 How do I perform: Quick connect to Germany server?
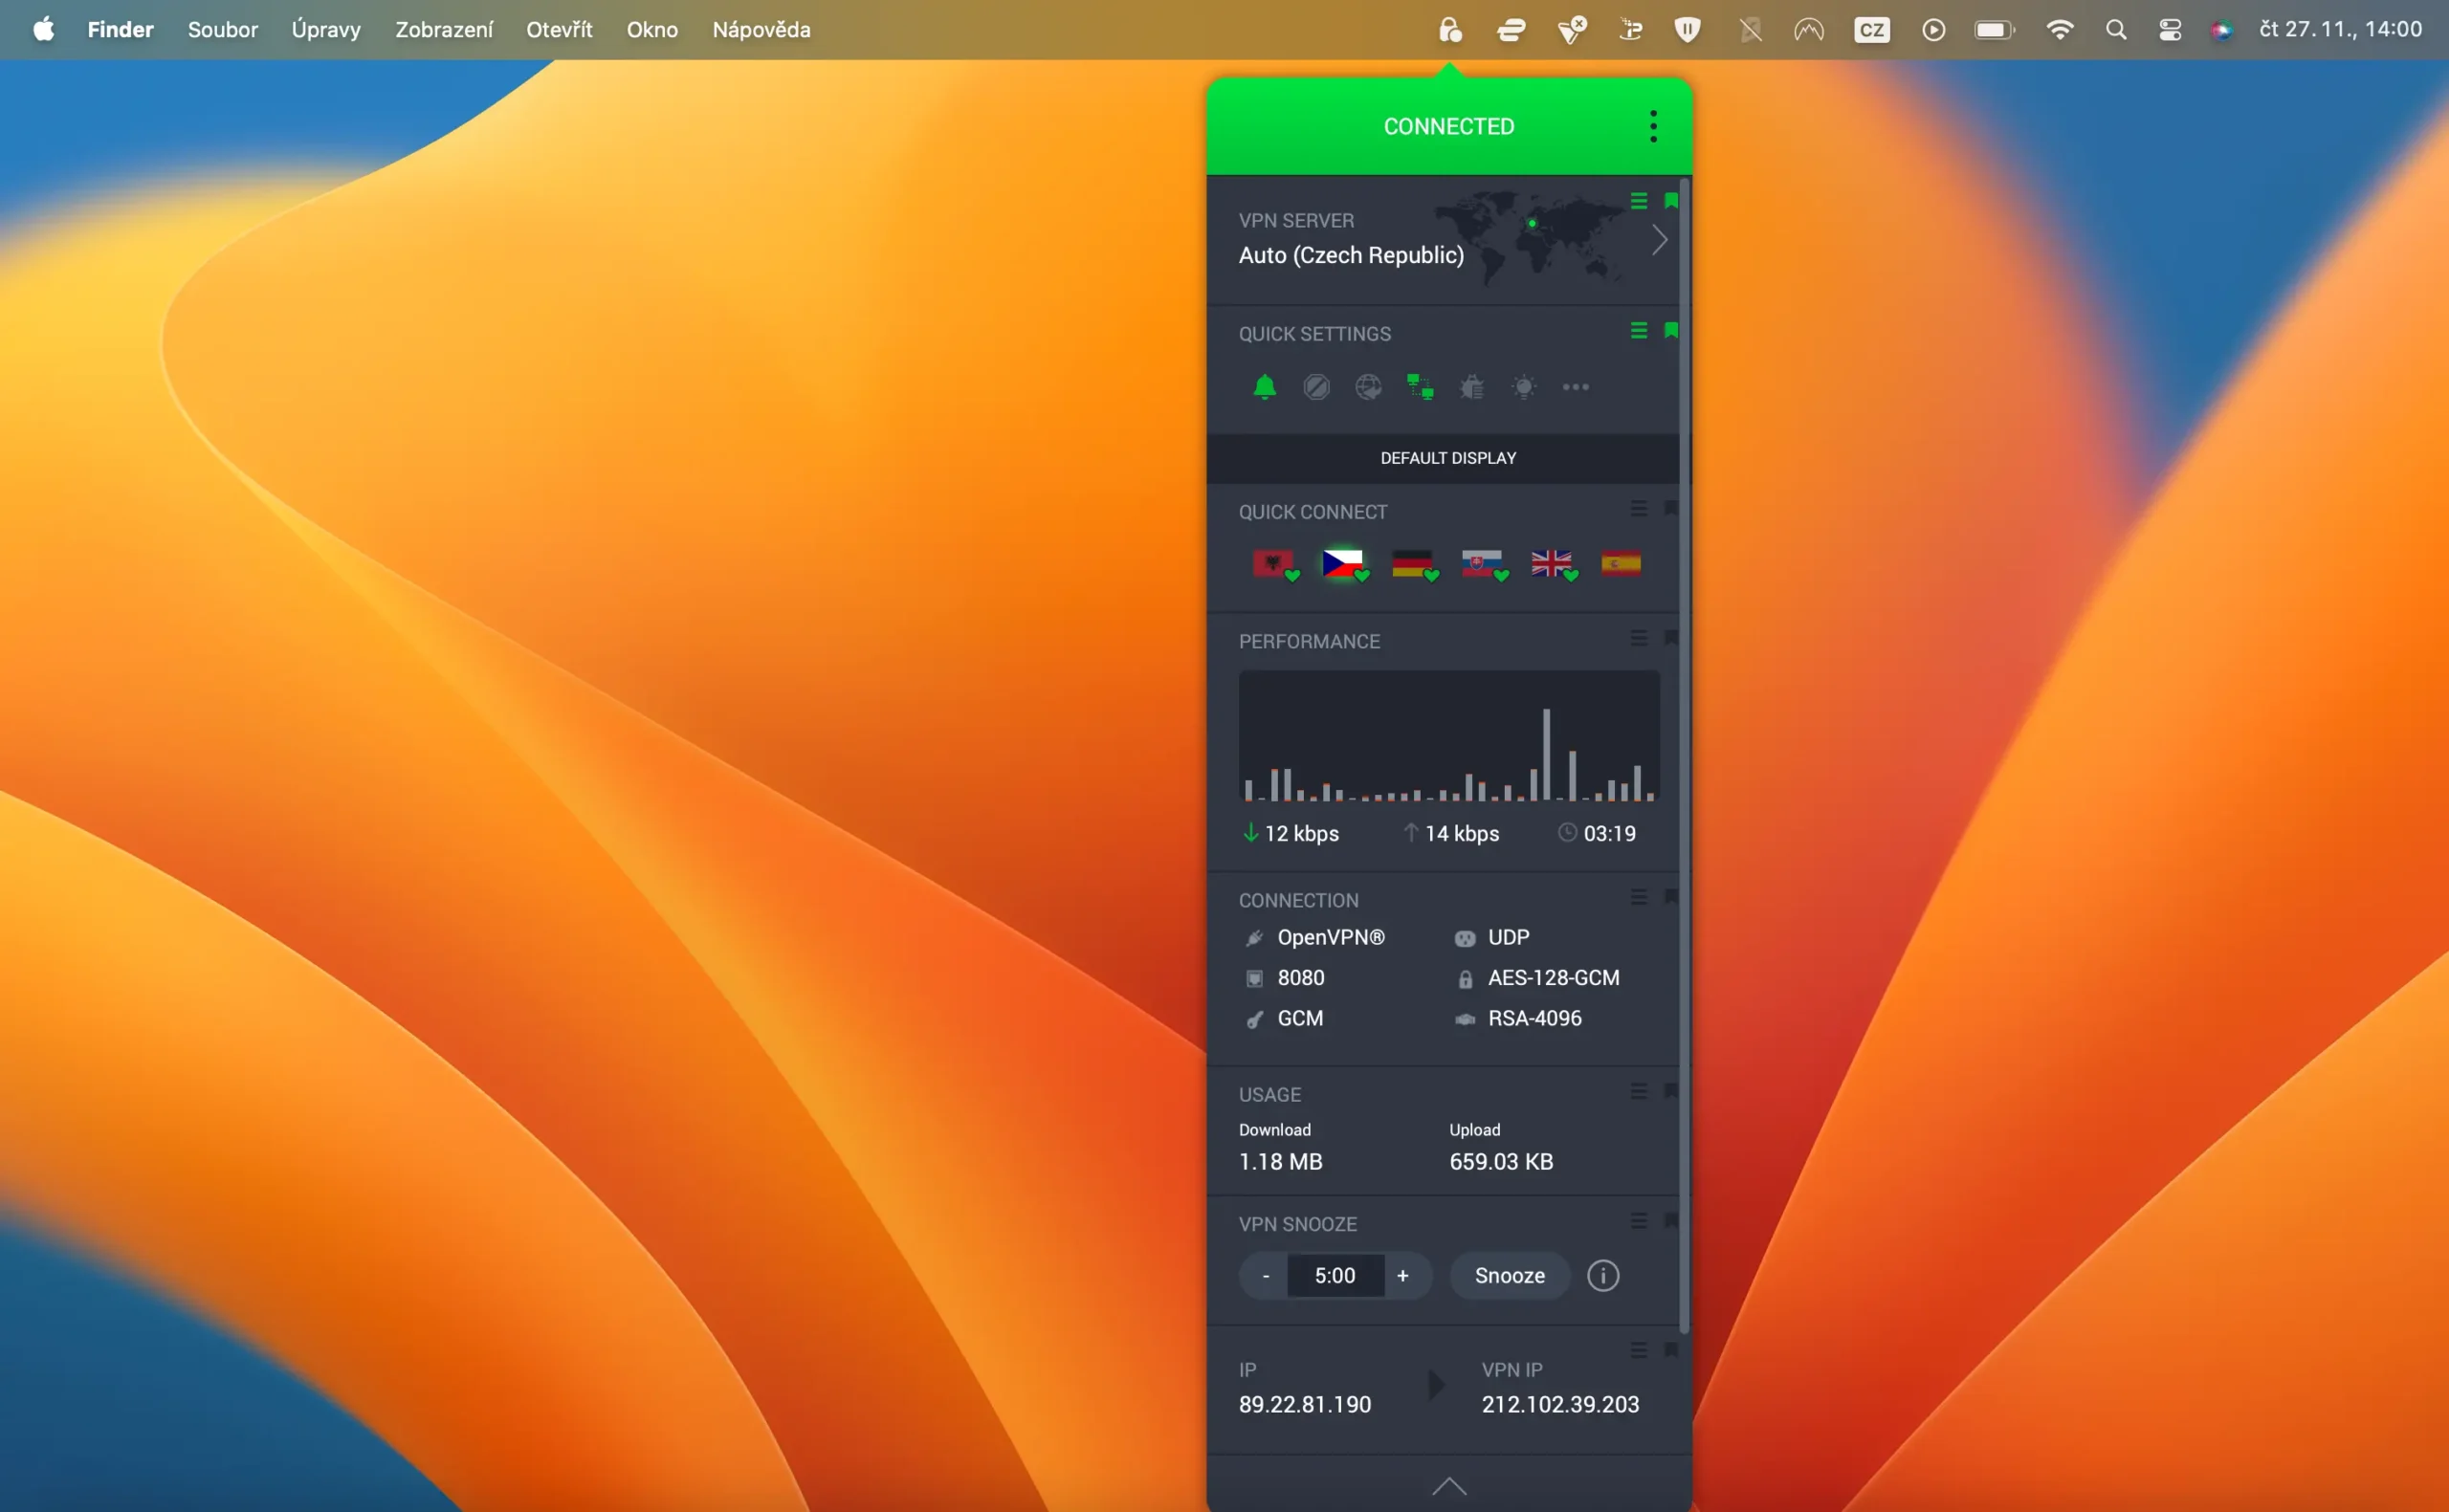pos(1413,563)
